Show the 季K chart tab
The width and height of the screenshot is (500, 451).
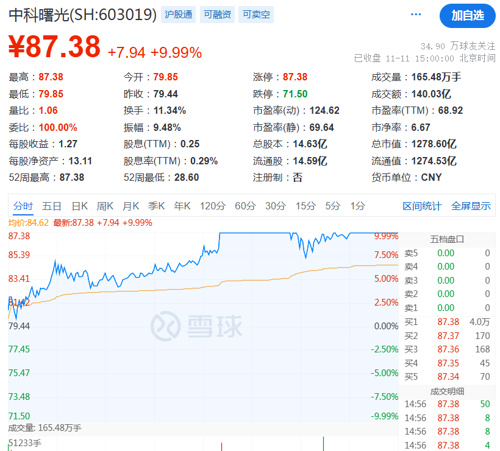pos(156,206)
